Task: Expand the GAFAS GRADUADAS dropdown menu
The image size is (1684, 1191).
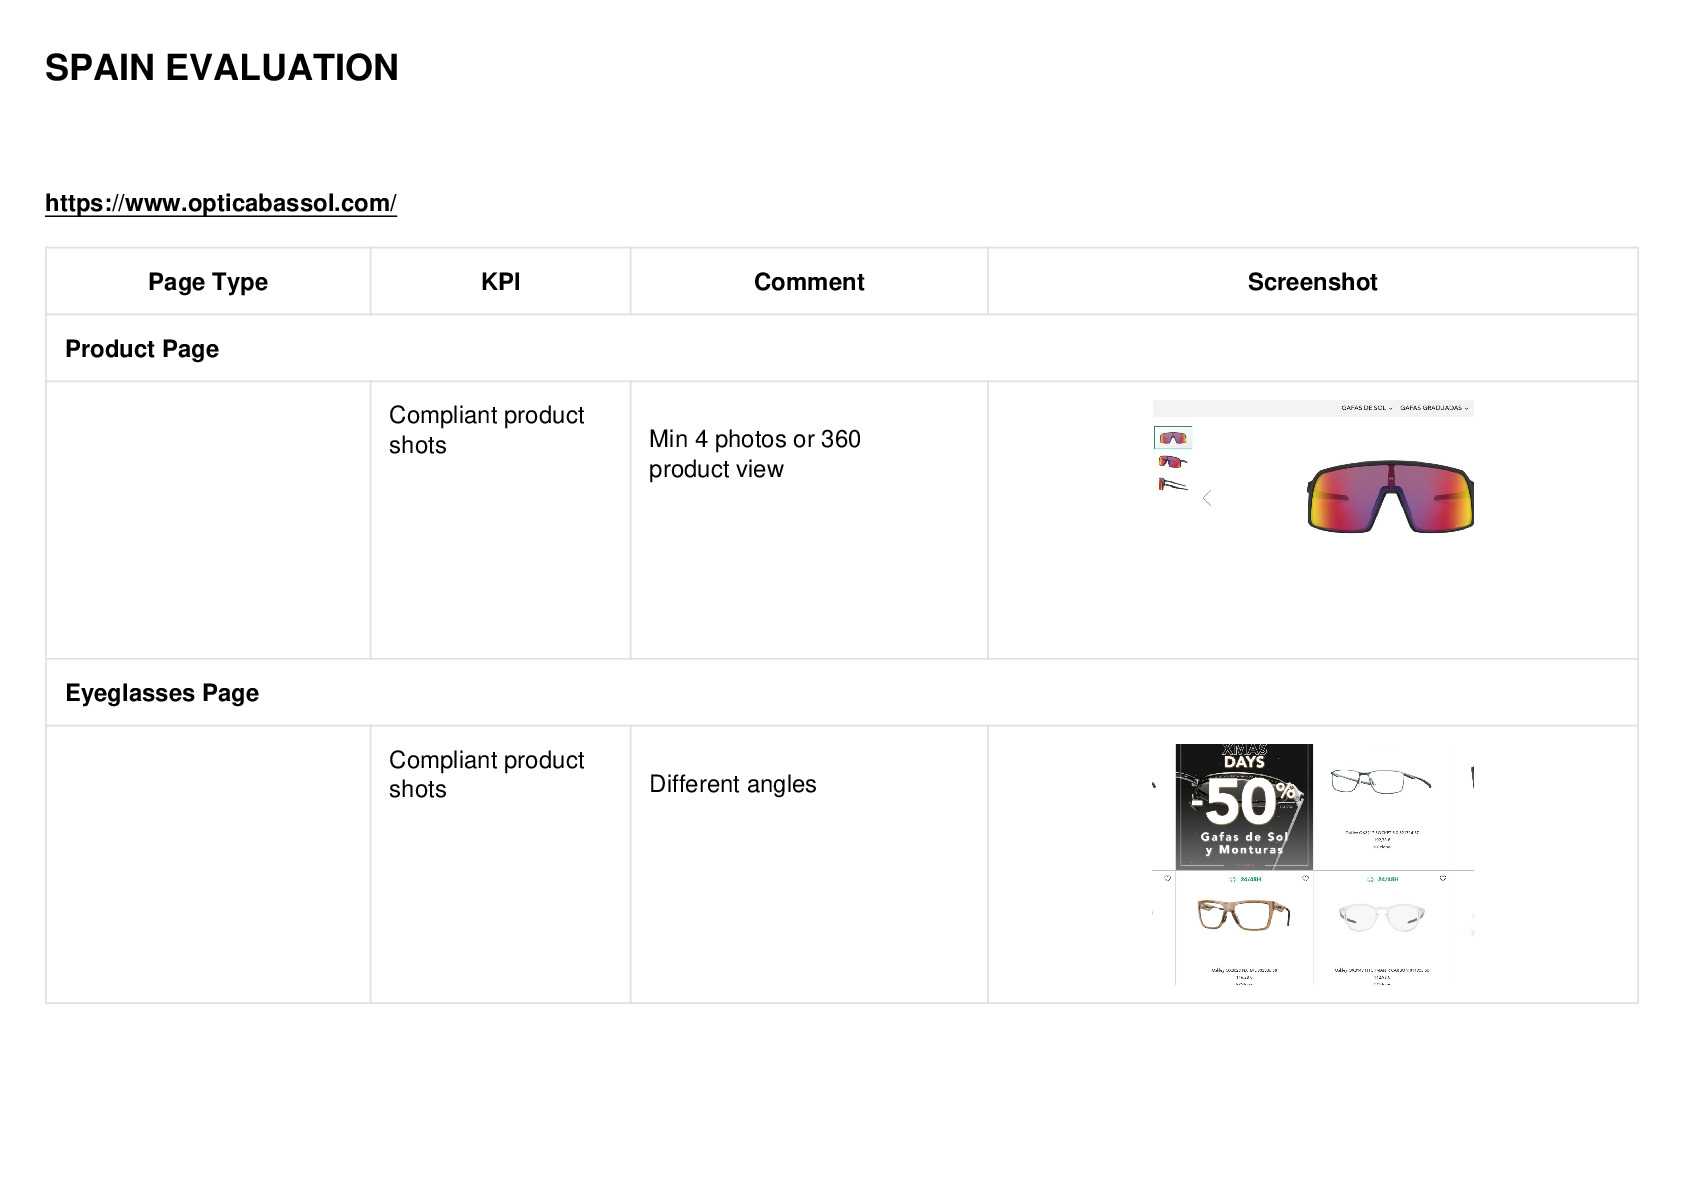Action: [x=1434, y=408]
